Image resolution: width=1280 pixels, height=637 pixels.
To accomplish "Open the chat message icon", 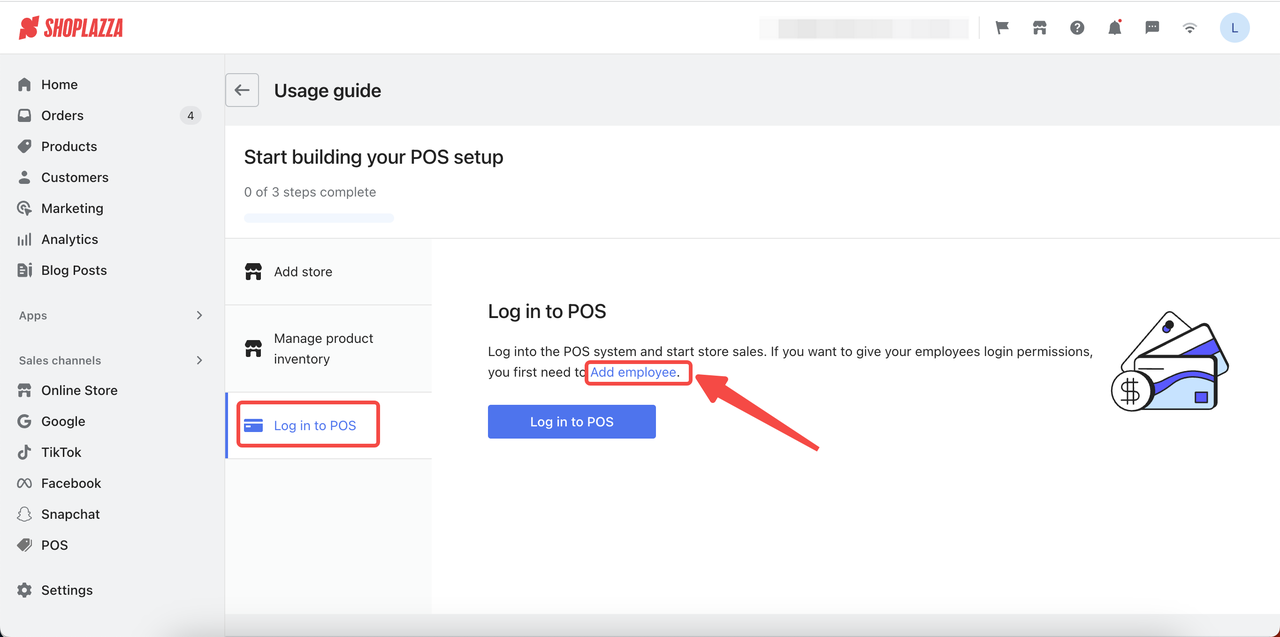I will pyautogui.click(x=1152, y=28).
